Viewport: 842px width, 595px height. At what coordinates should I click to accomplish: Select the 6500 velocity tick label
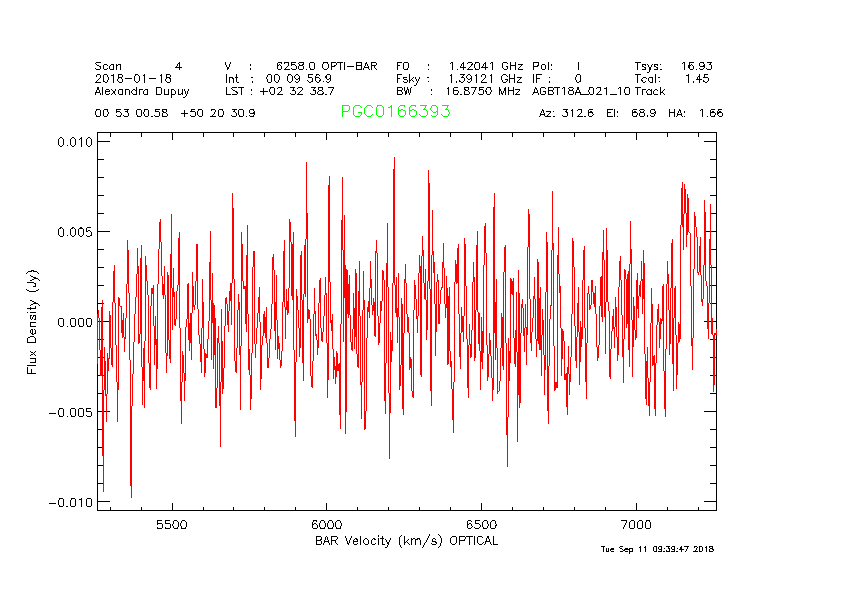(x=482, y=524)
